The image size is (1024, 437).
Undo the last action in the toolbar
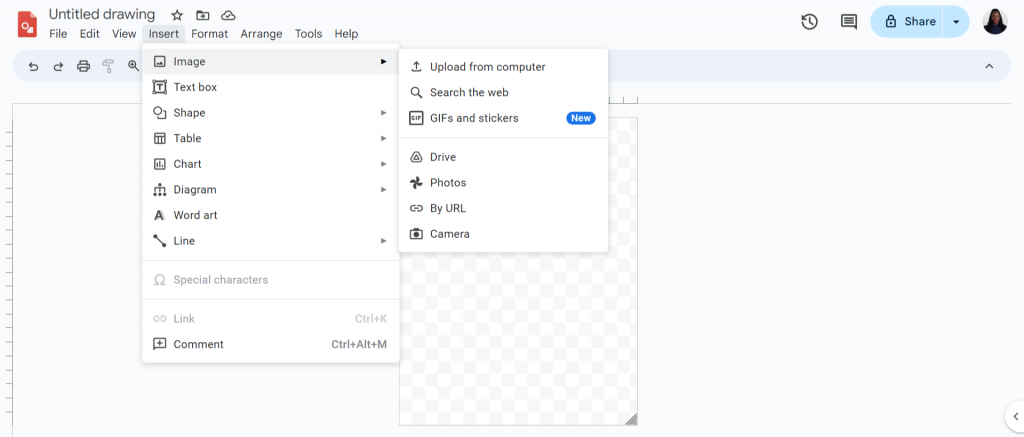click(33, 66)
